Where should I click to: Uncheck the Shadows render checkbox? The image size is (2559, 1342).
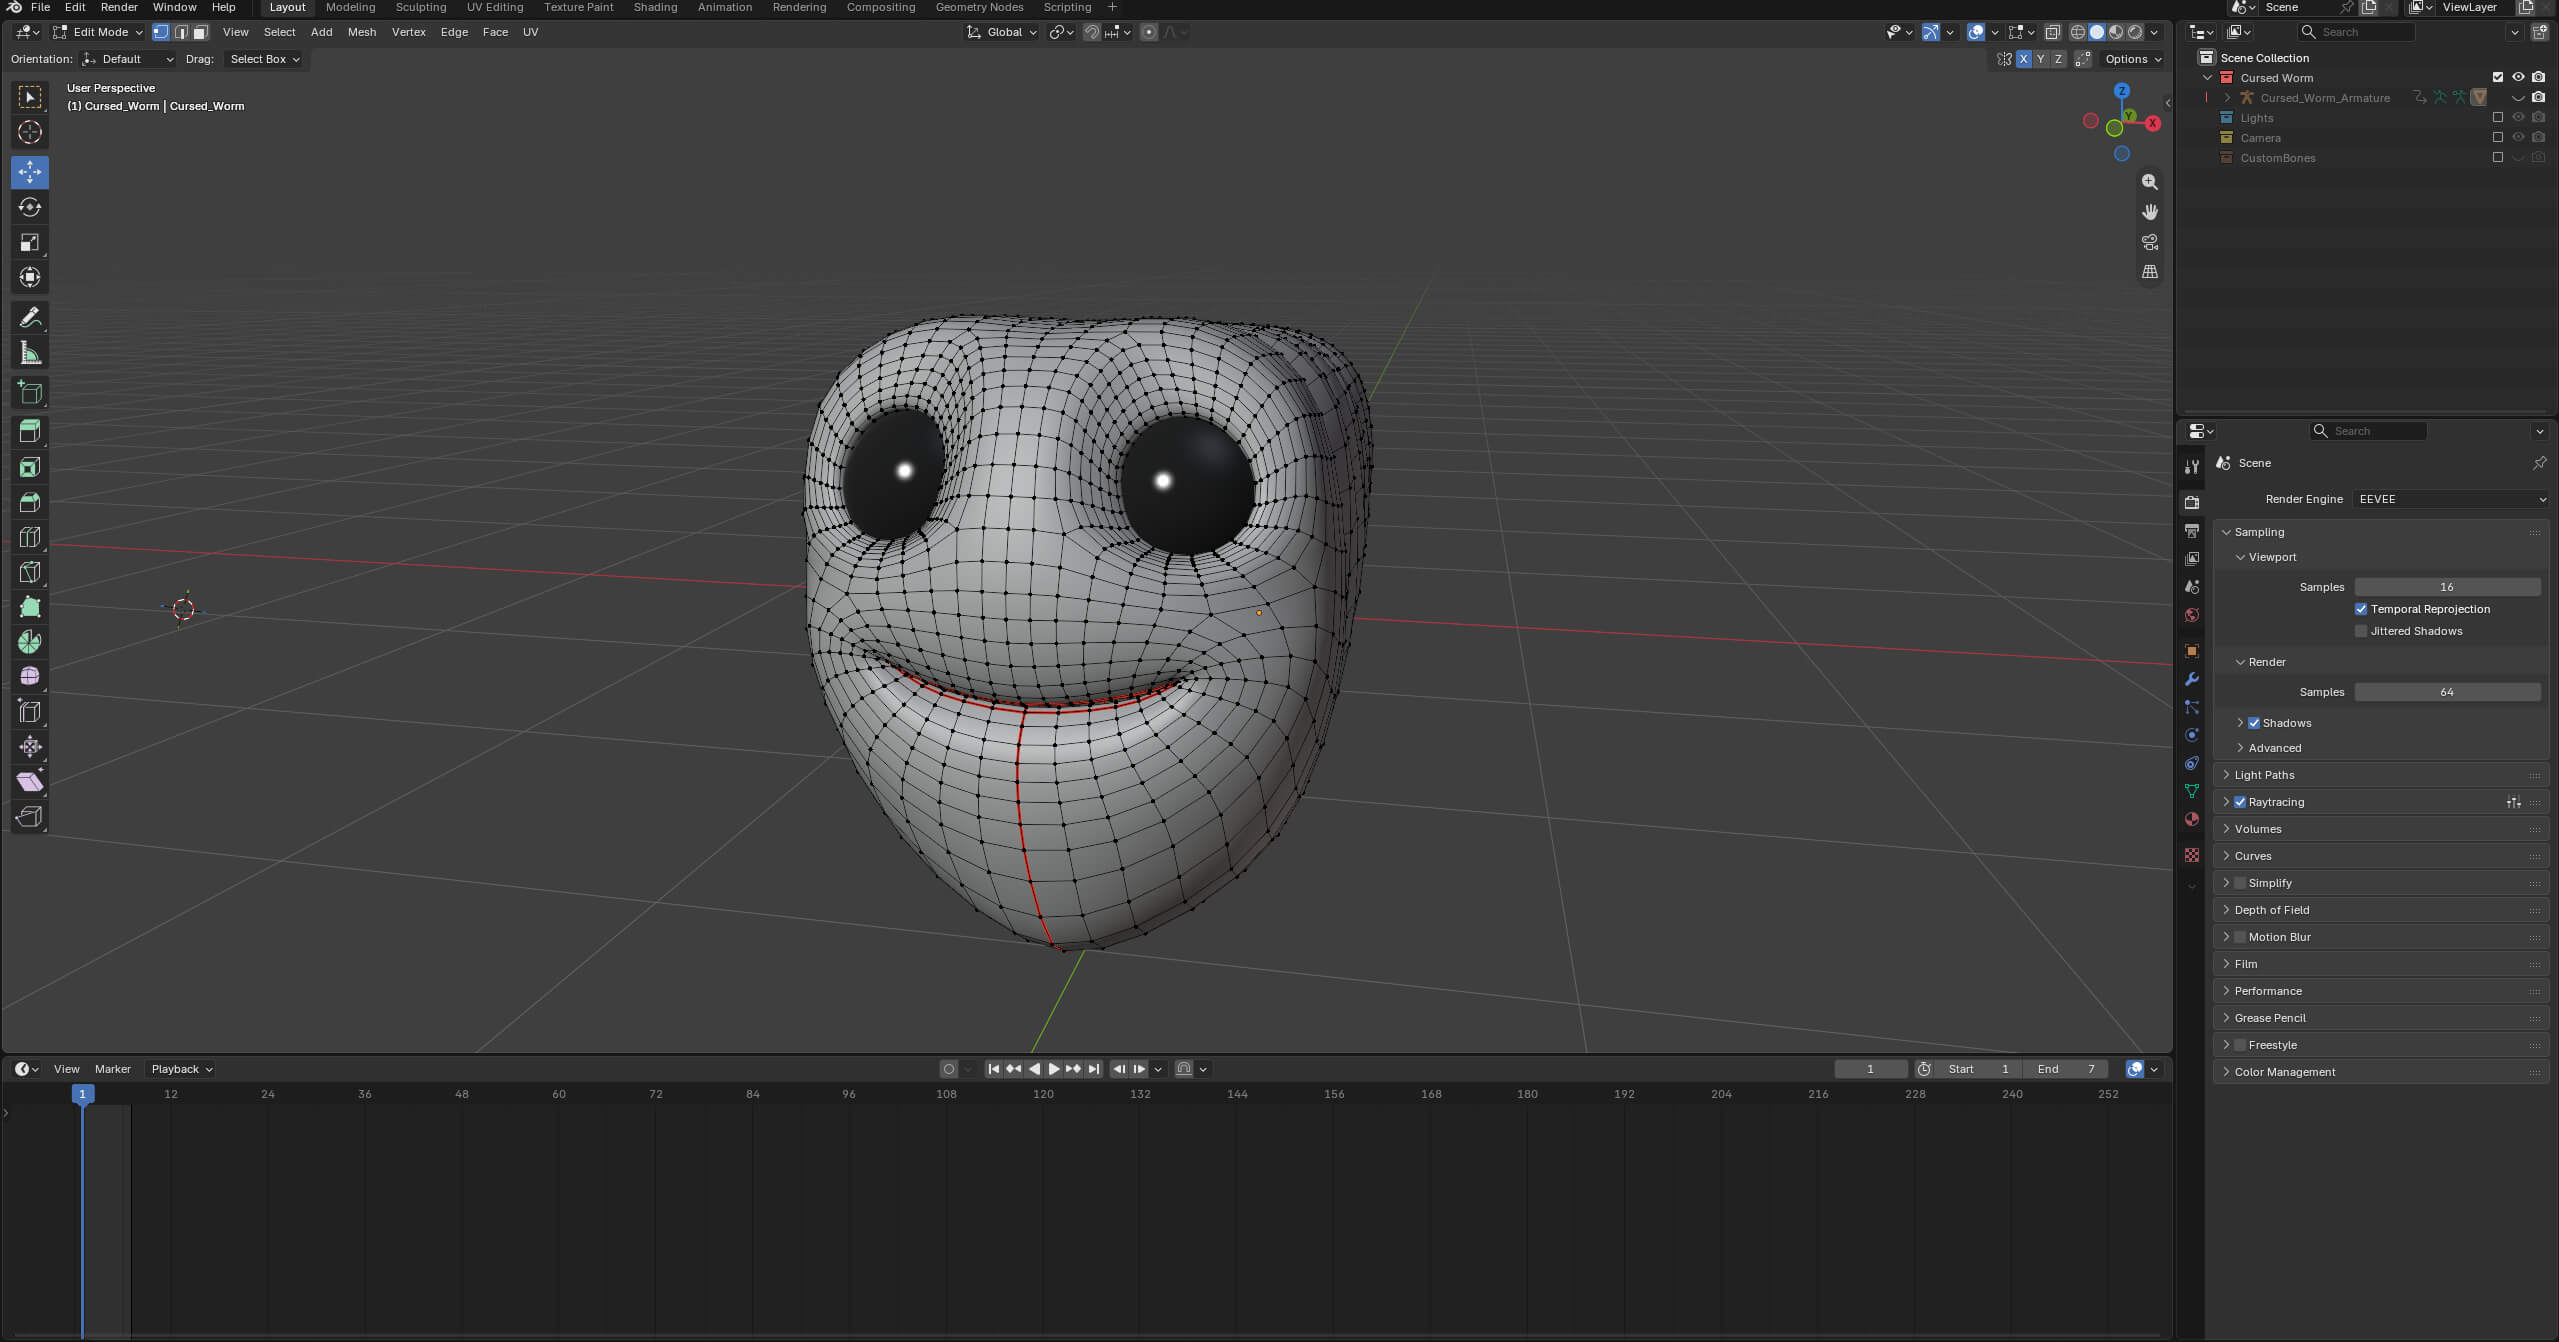[2254, 723]
